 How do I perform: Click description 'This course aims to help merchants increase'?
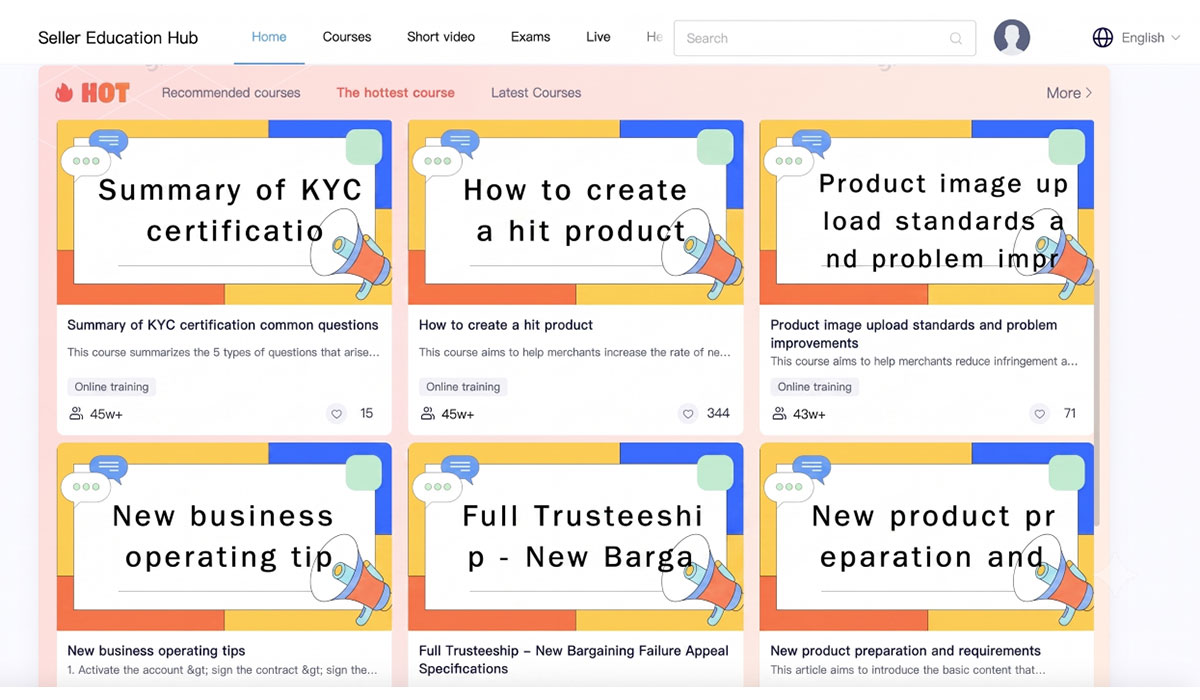[575, 352]
